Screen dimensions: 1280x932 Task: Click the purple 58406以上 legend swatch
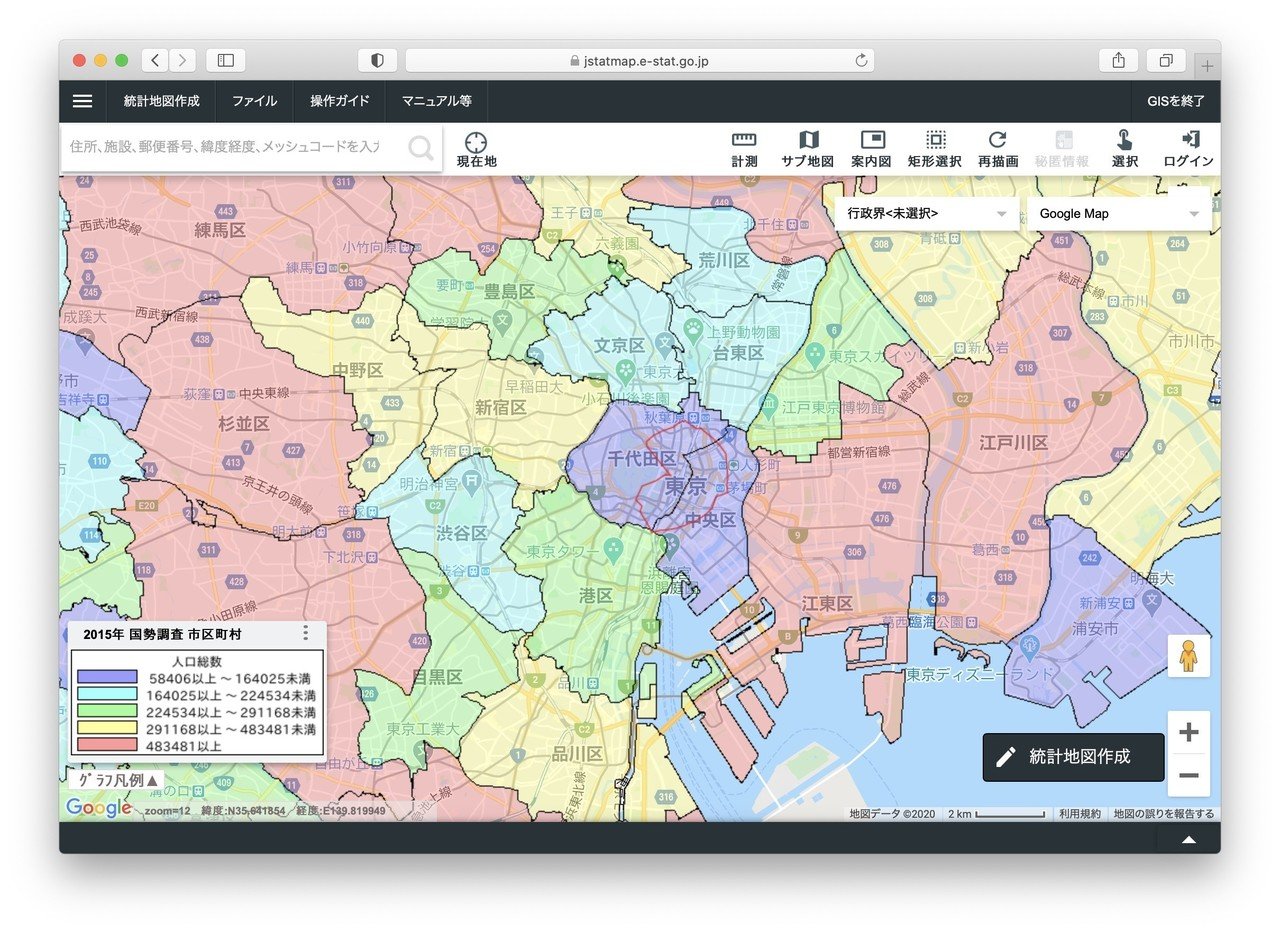tap(107, 677)
